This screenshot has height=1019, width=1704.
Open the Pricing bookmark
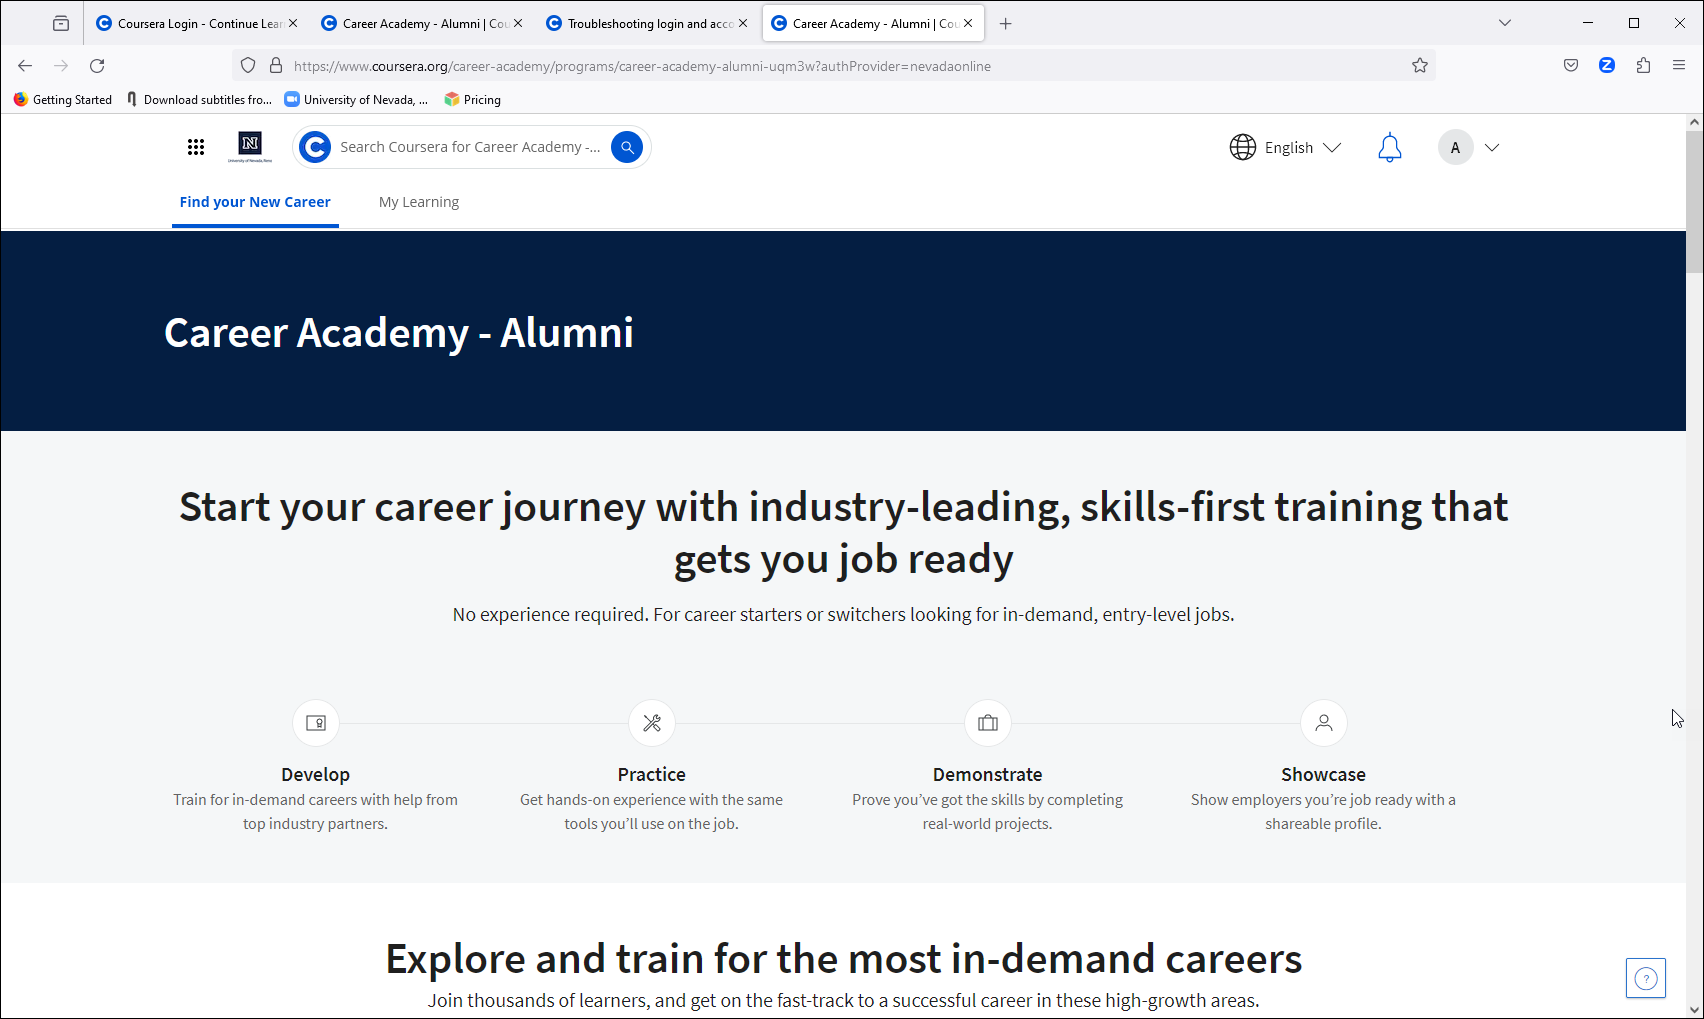pos(472,99)
